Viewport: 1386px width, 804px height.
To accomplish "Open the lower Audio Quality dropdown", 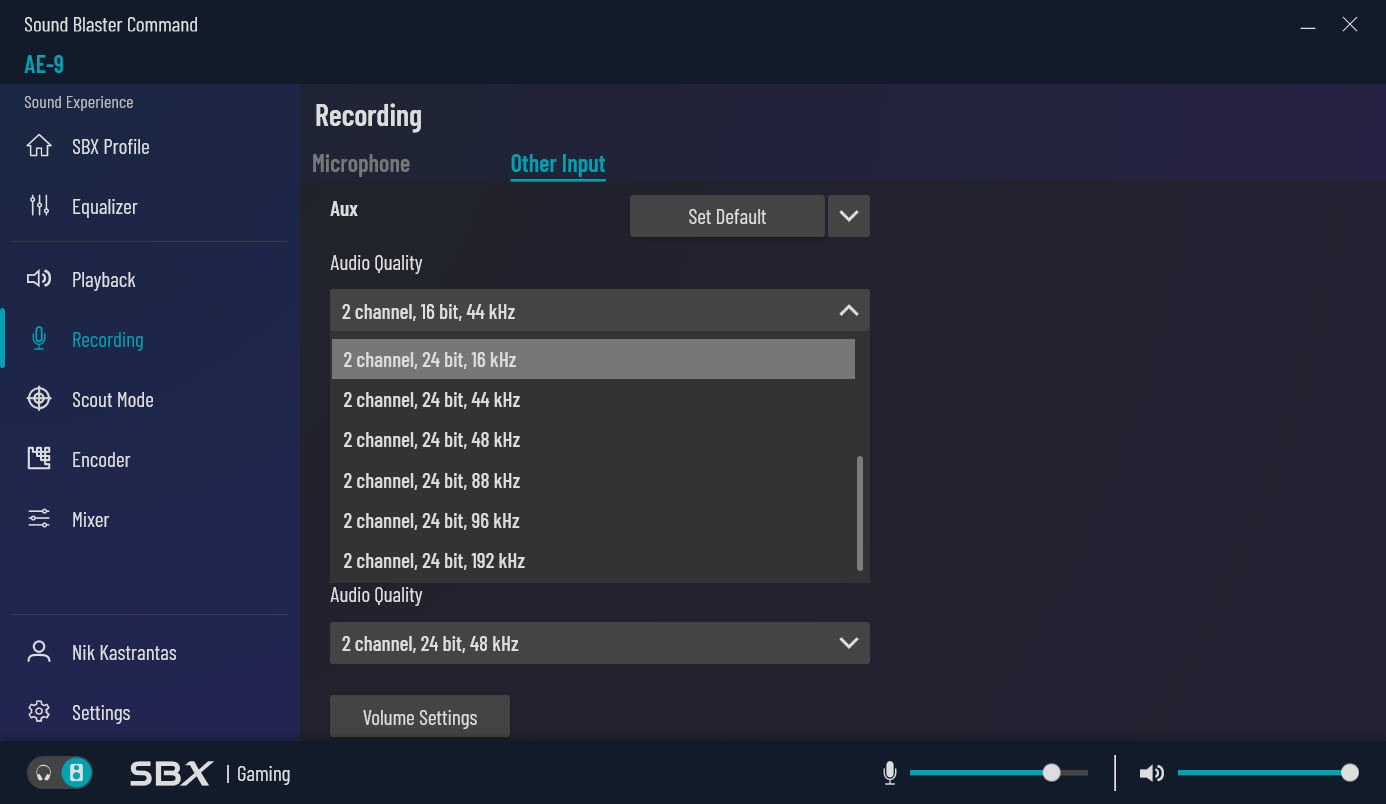I will click(600, 643).
